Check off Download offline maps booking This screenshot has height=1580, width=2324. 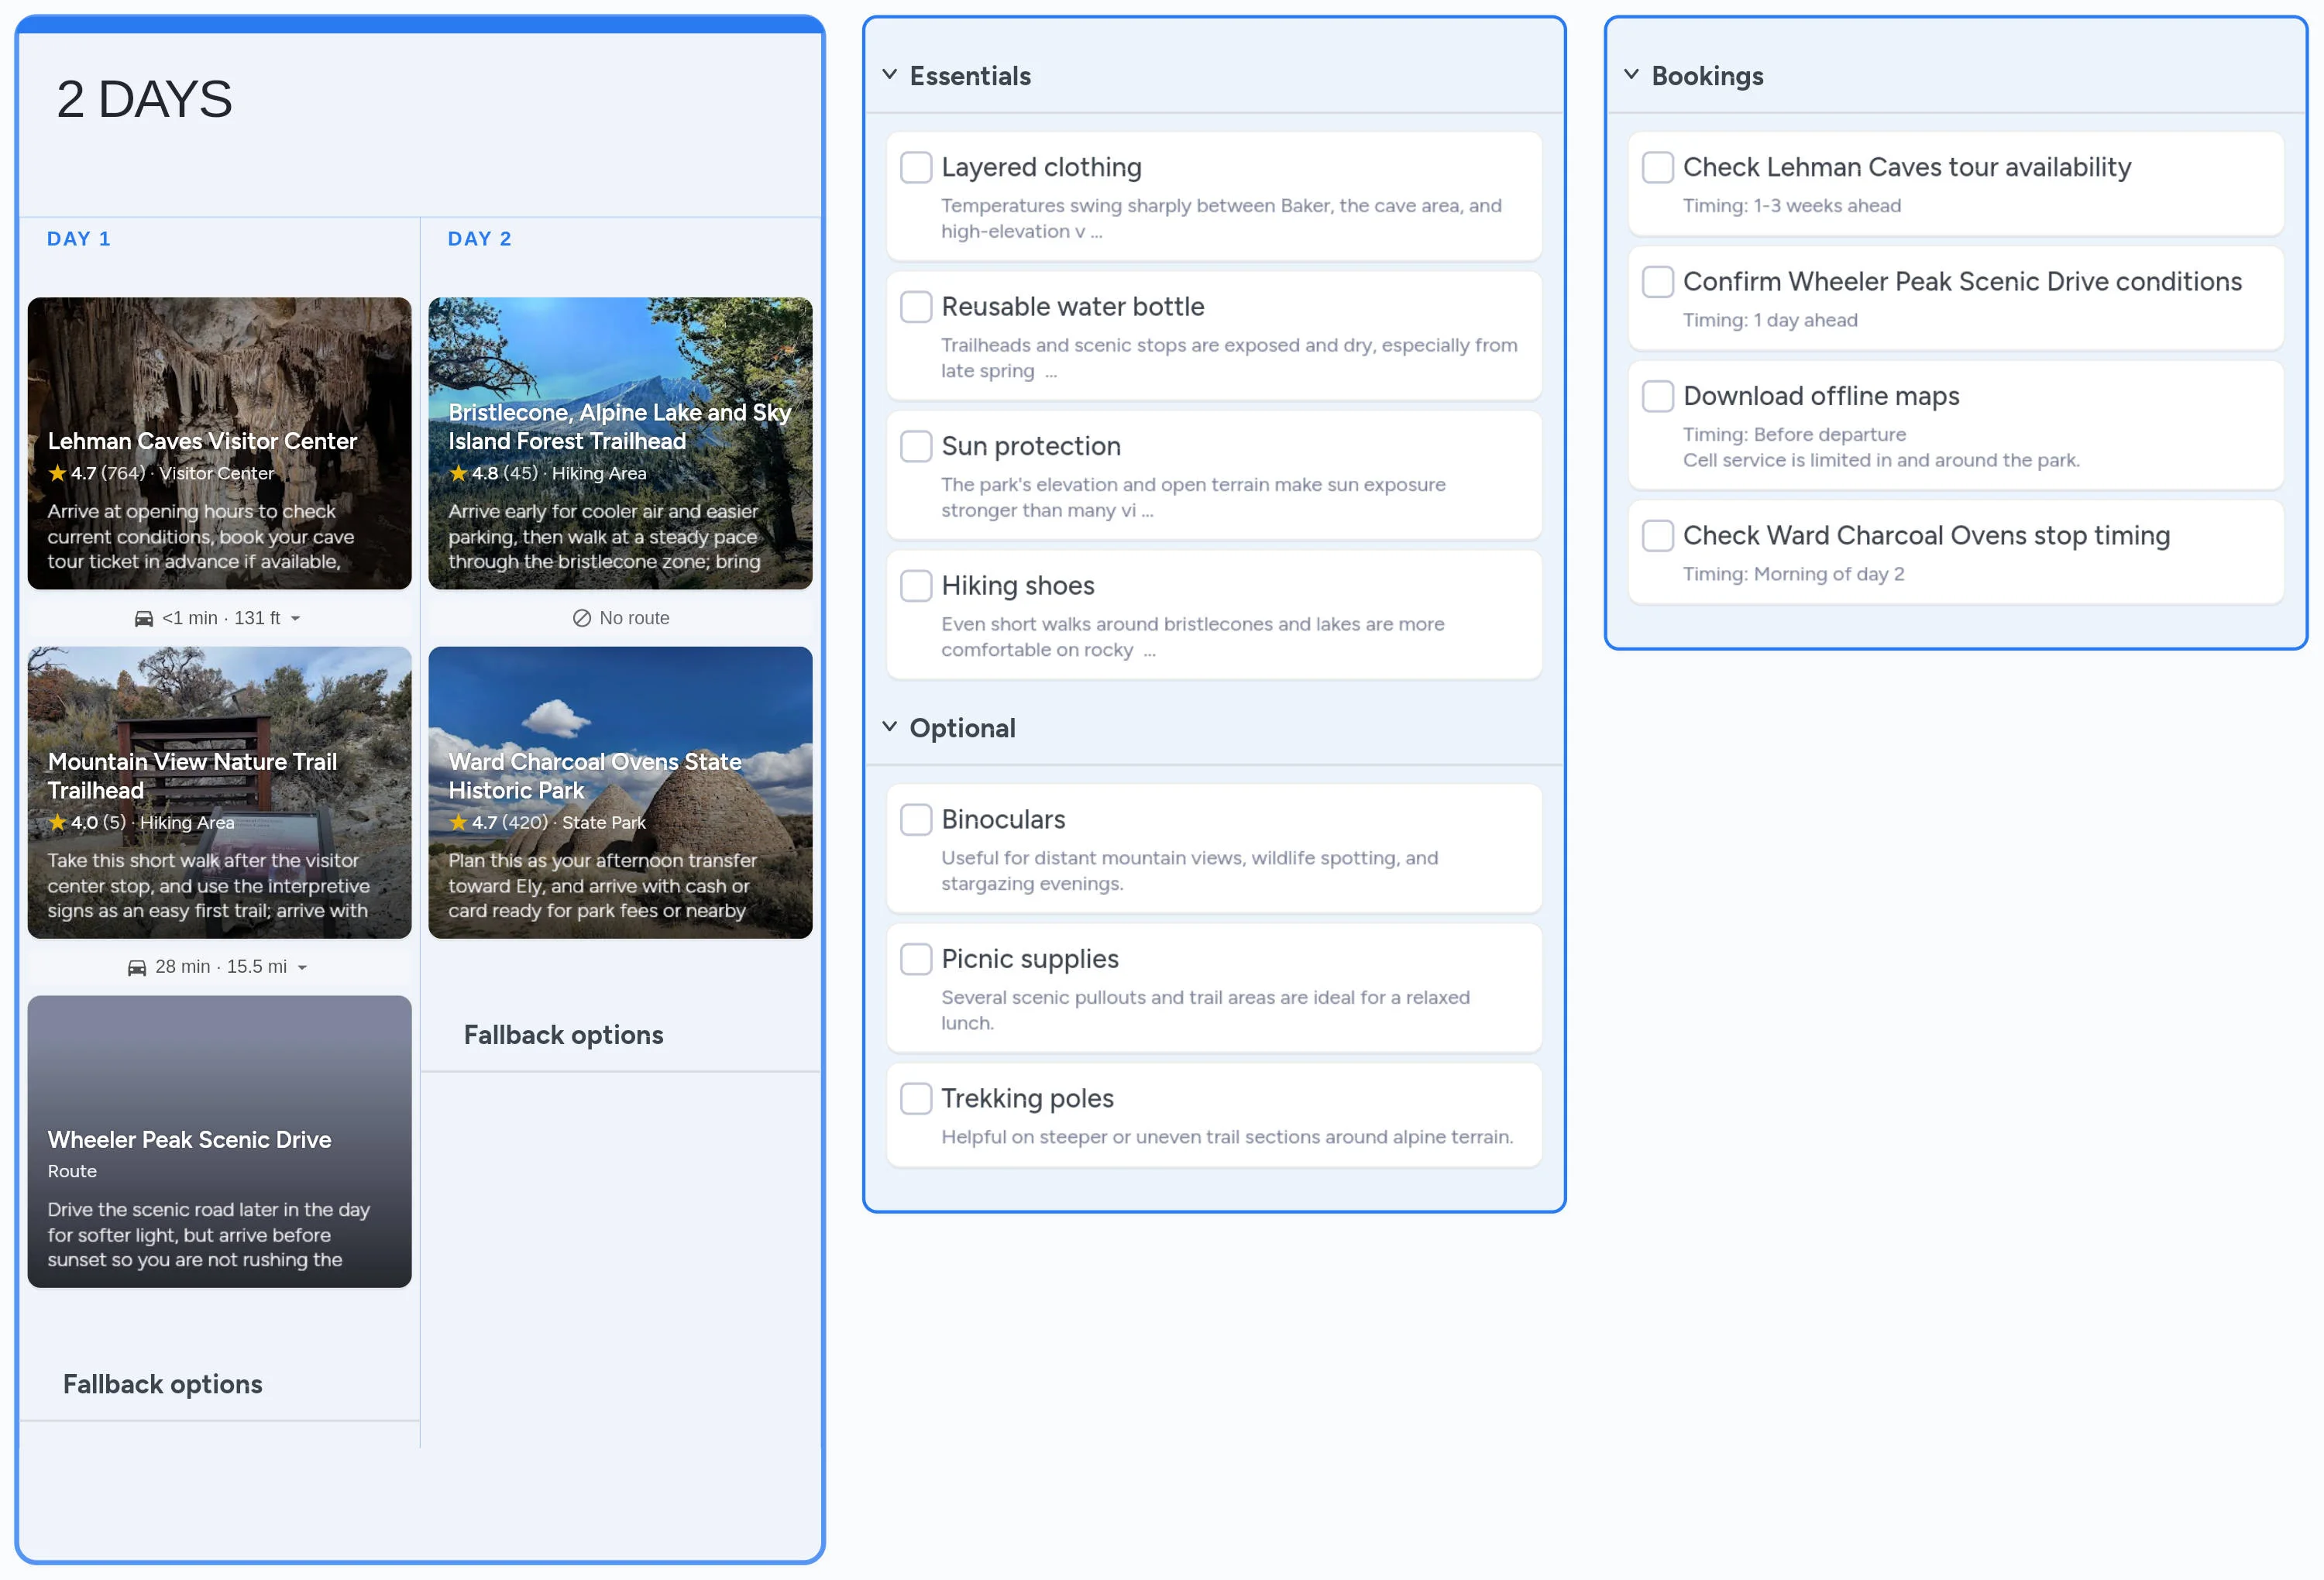[x=1657, y=395]
